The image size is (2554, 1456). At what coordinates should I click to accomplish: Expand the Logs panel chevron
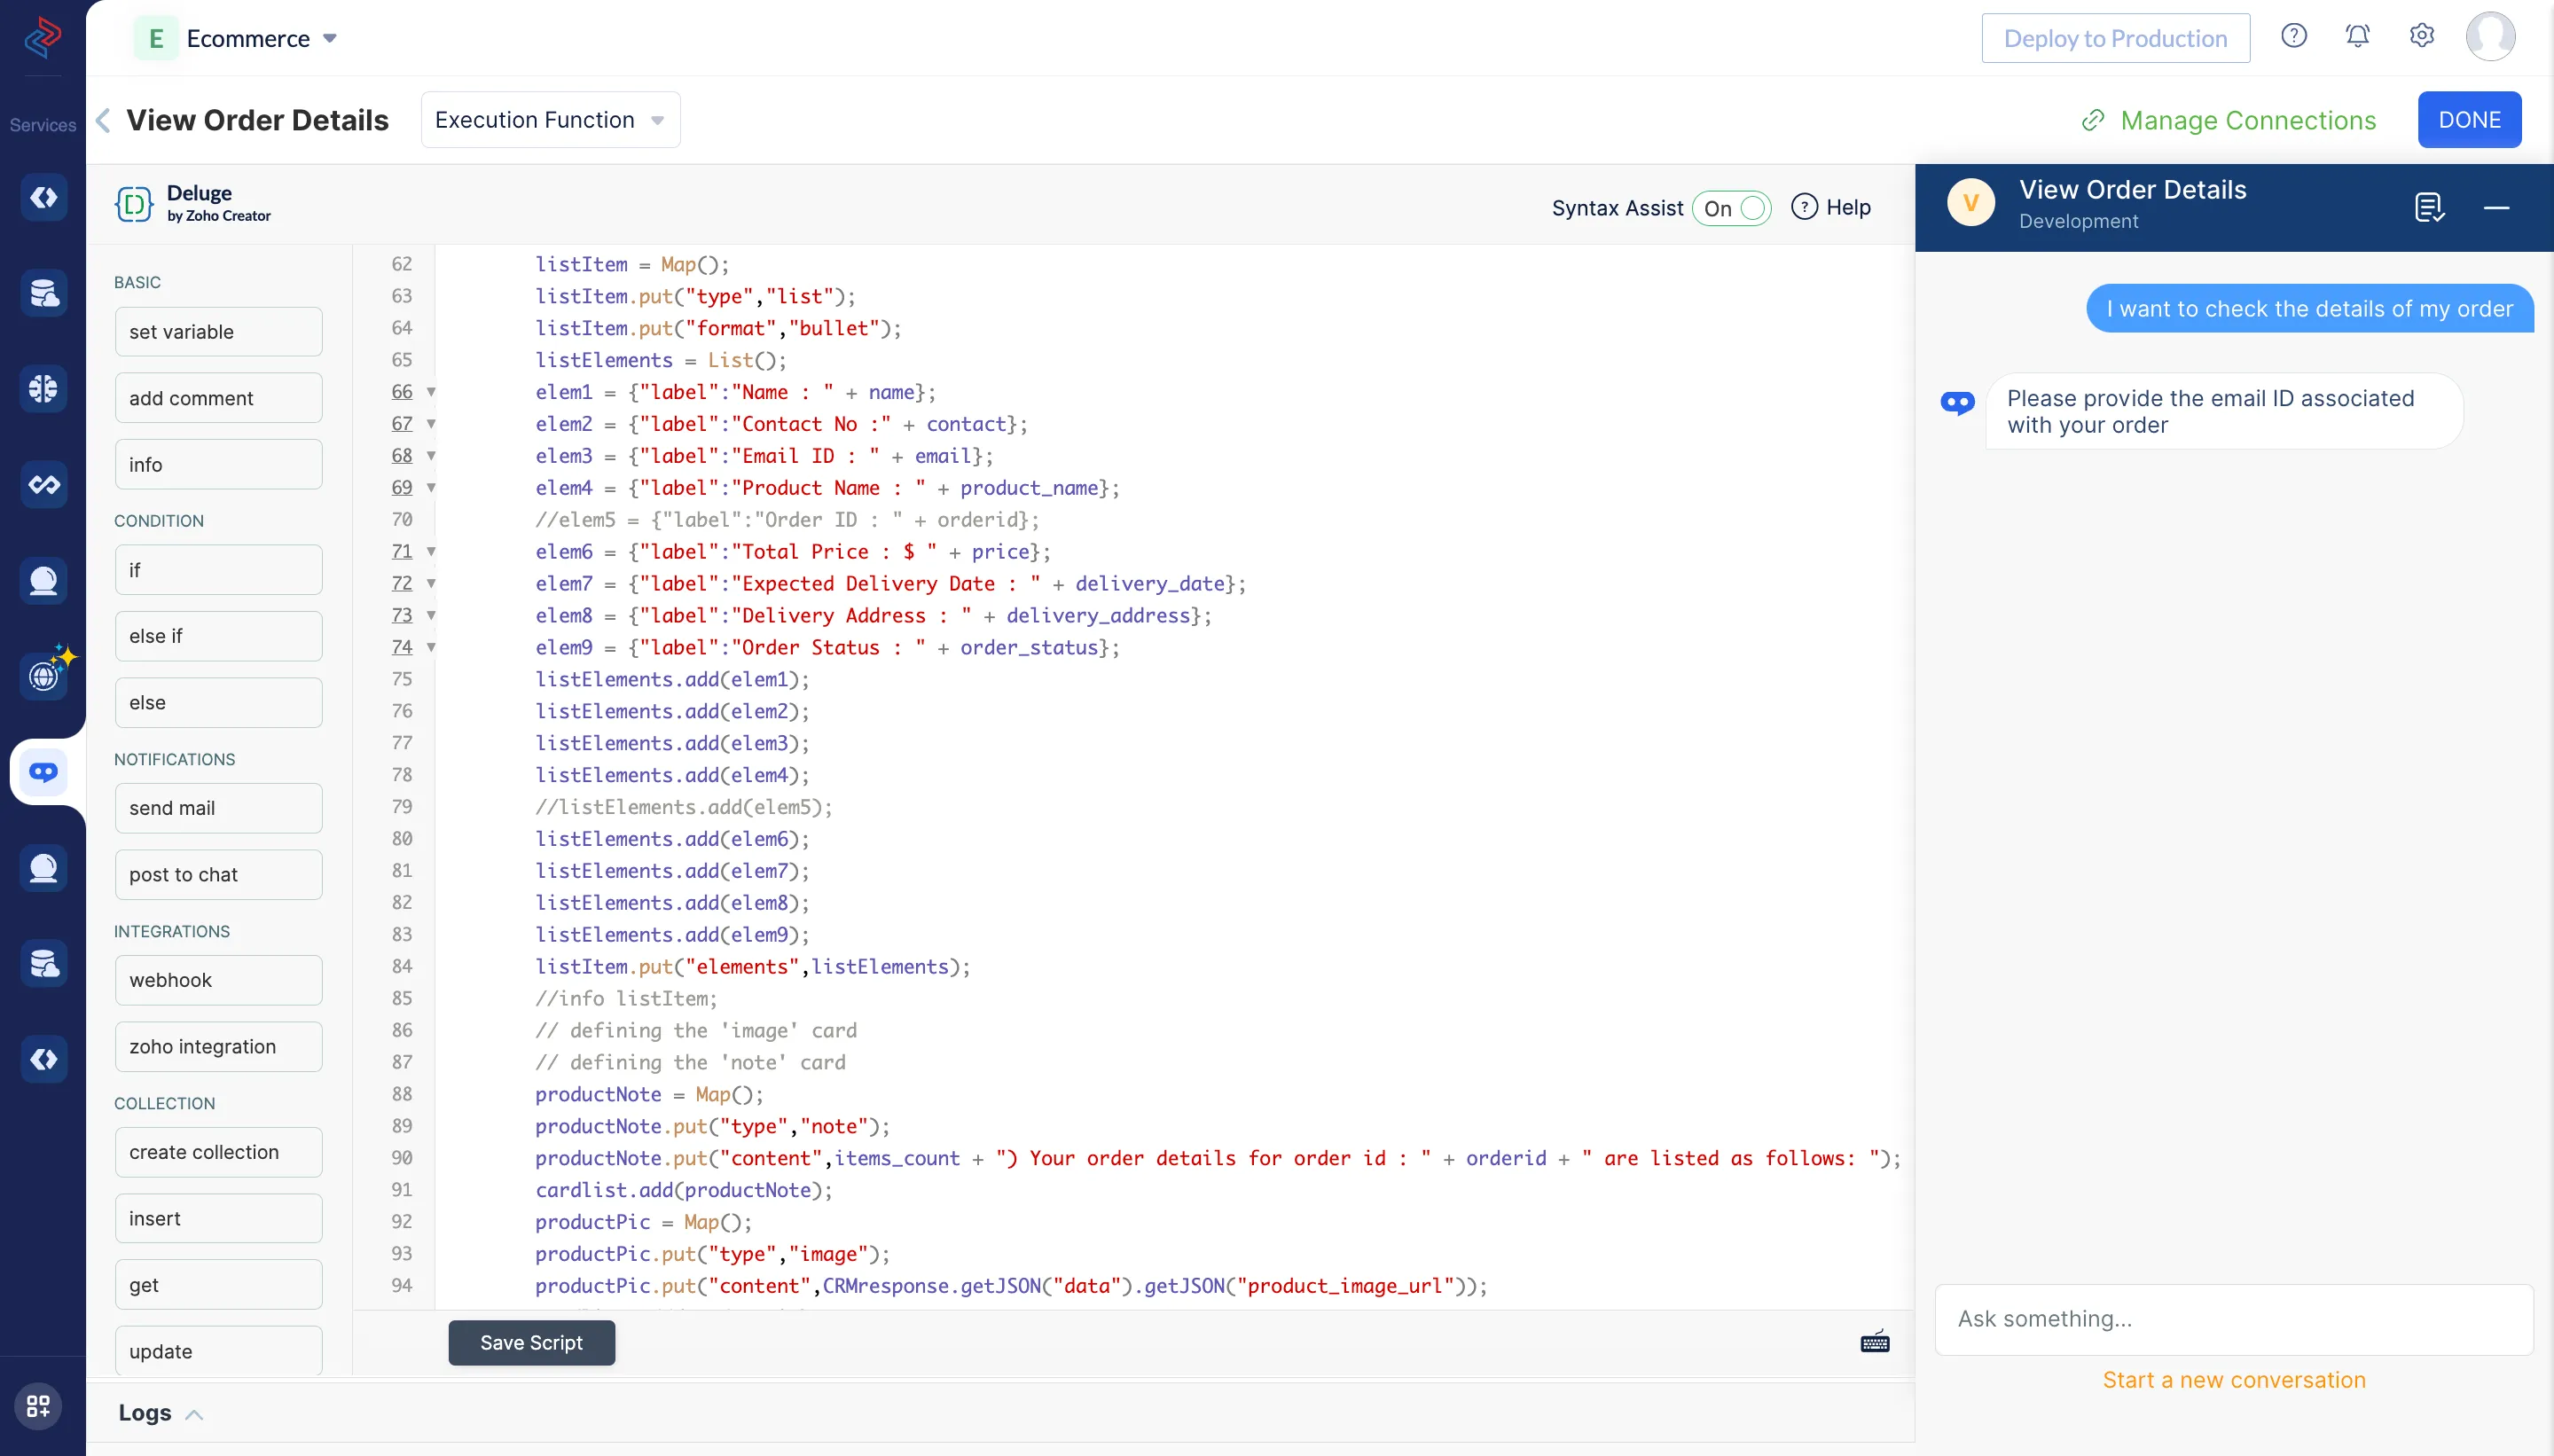[195, 1414]
